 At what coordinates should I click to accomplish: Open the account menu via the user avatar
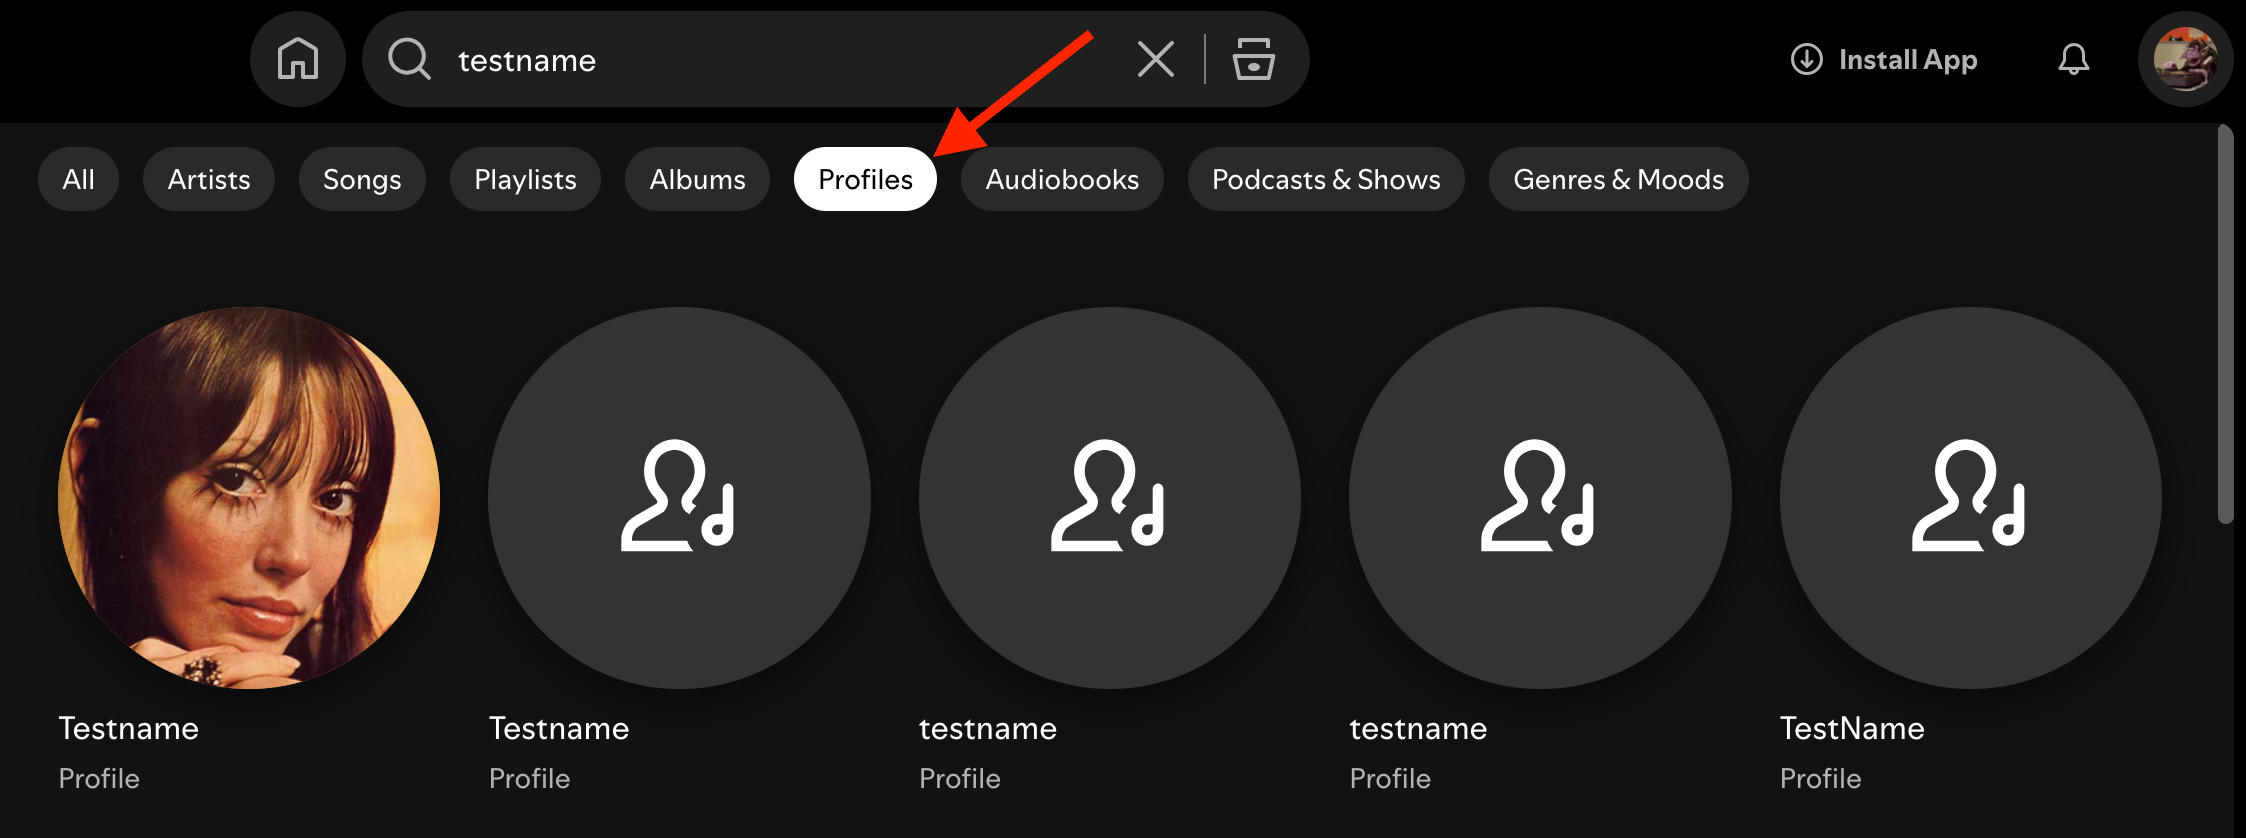(2185, 59)
